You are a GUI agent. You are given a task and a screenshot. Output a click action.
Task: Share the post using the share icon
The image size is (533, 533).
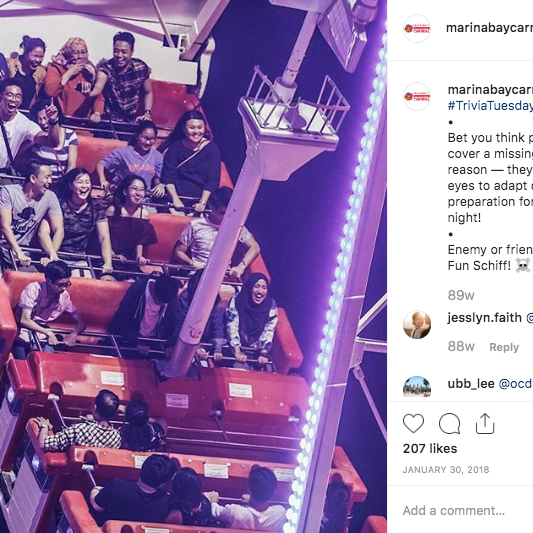tap(485, 423)
